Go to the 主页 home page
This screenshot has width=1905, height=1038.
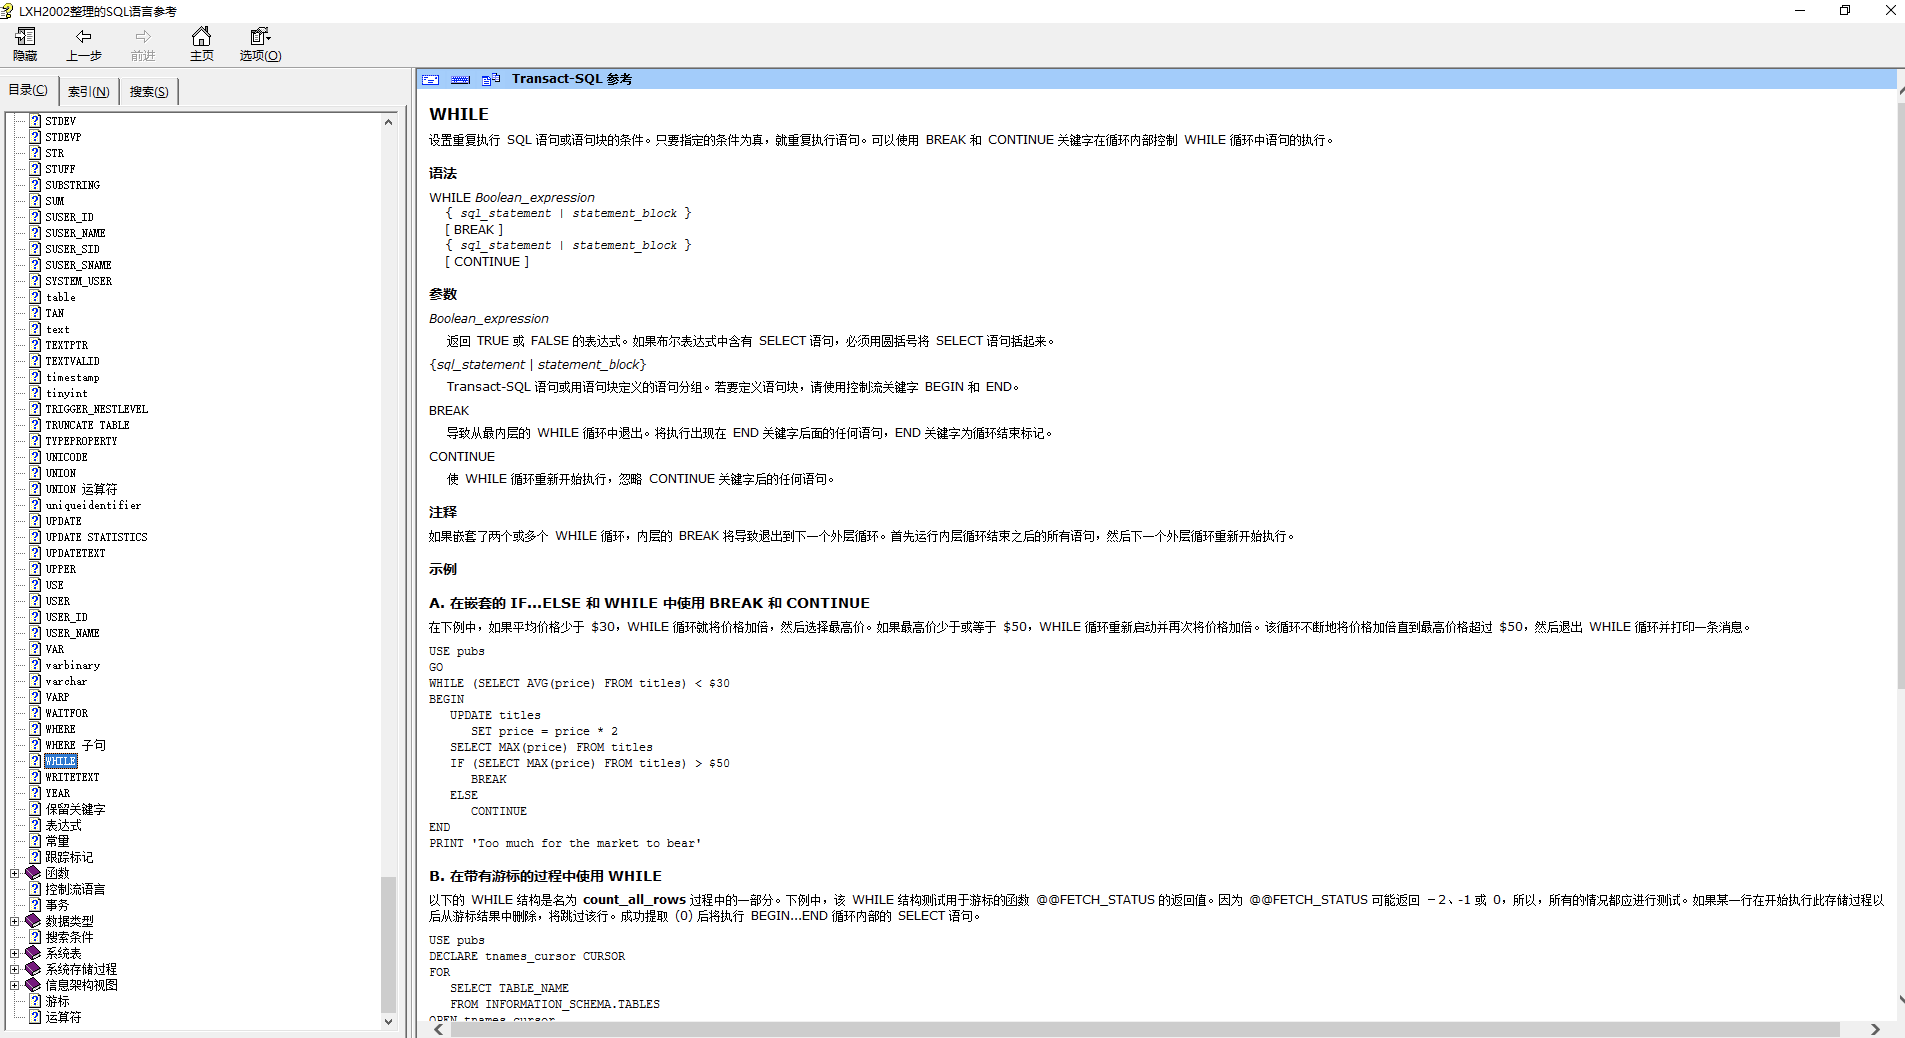201,44
